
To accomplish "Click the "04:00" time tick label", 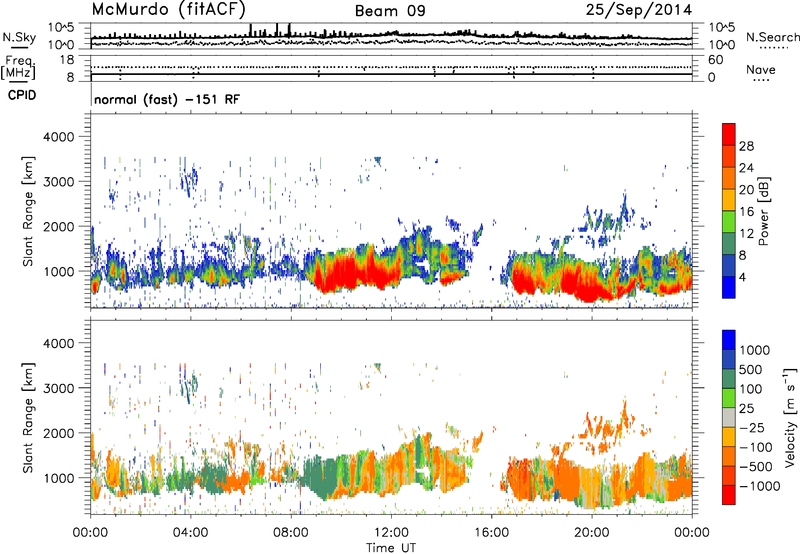I will coord(190,533).
